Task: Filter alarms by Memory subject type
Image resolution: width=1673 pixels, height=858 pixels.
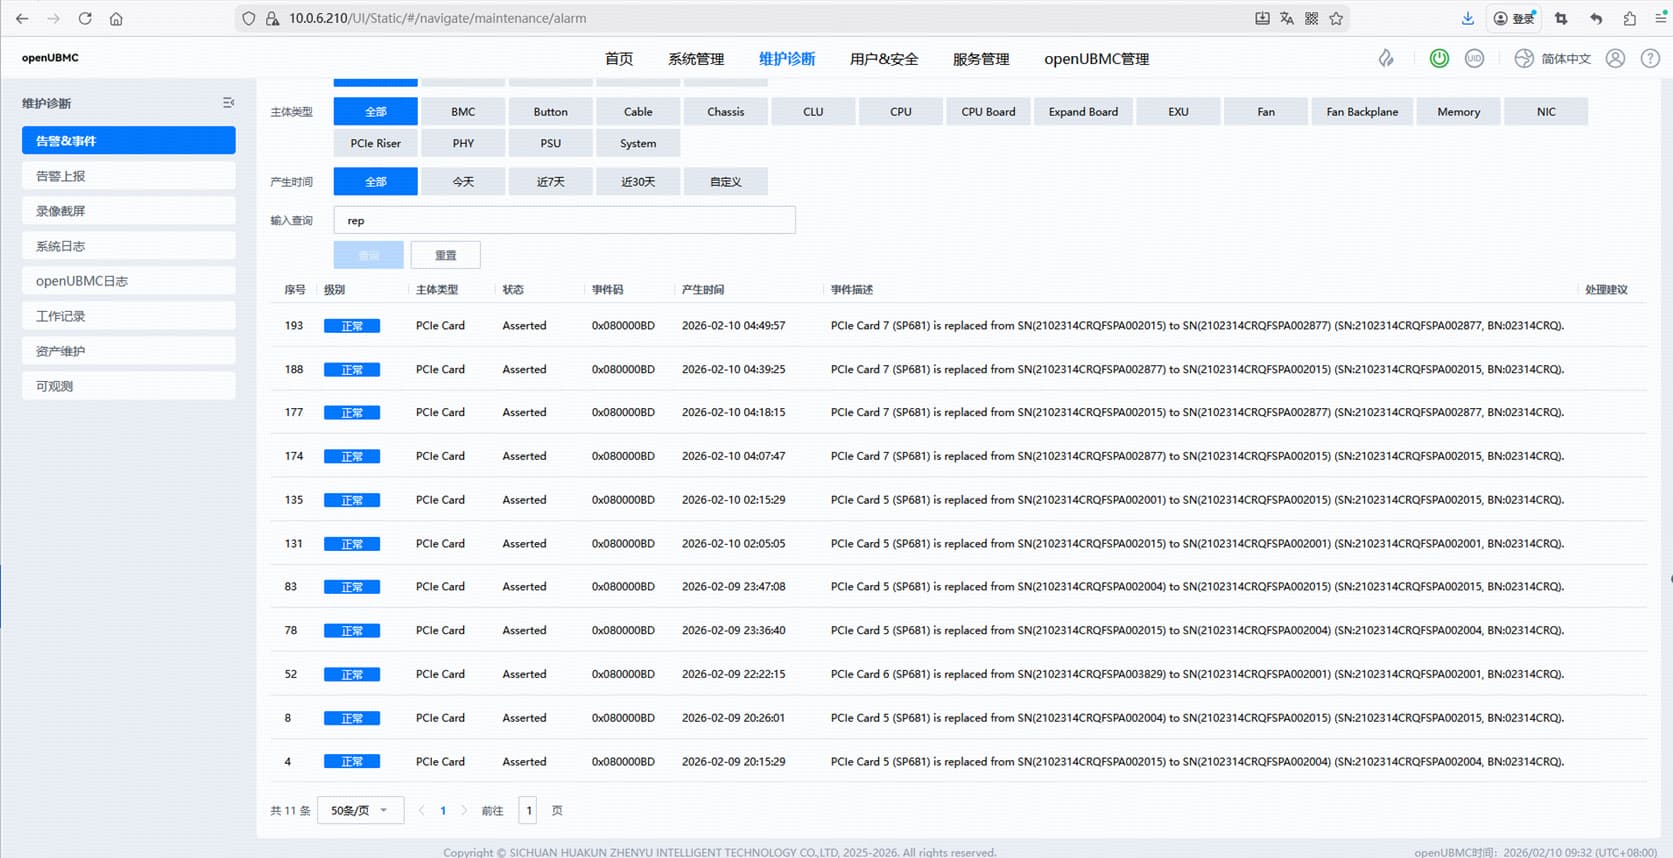Action: (1458, 112)
